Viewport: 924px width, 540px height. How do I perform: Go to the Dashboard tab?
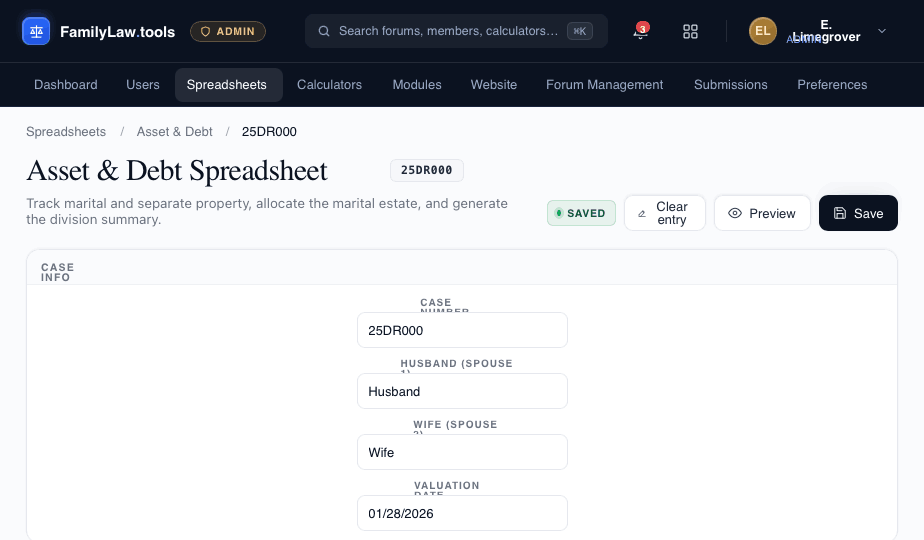[x=66, y=85]
